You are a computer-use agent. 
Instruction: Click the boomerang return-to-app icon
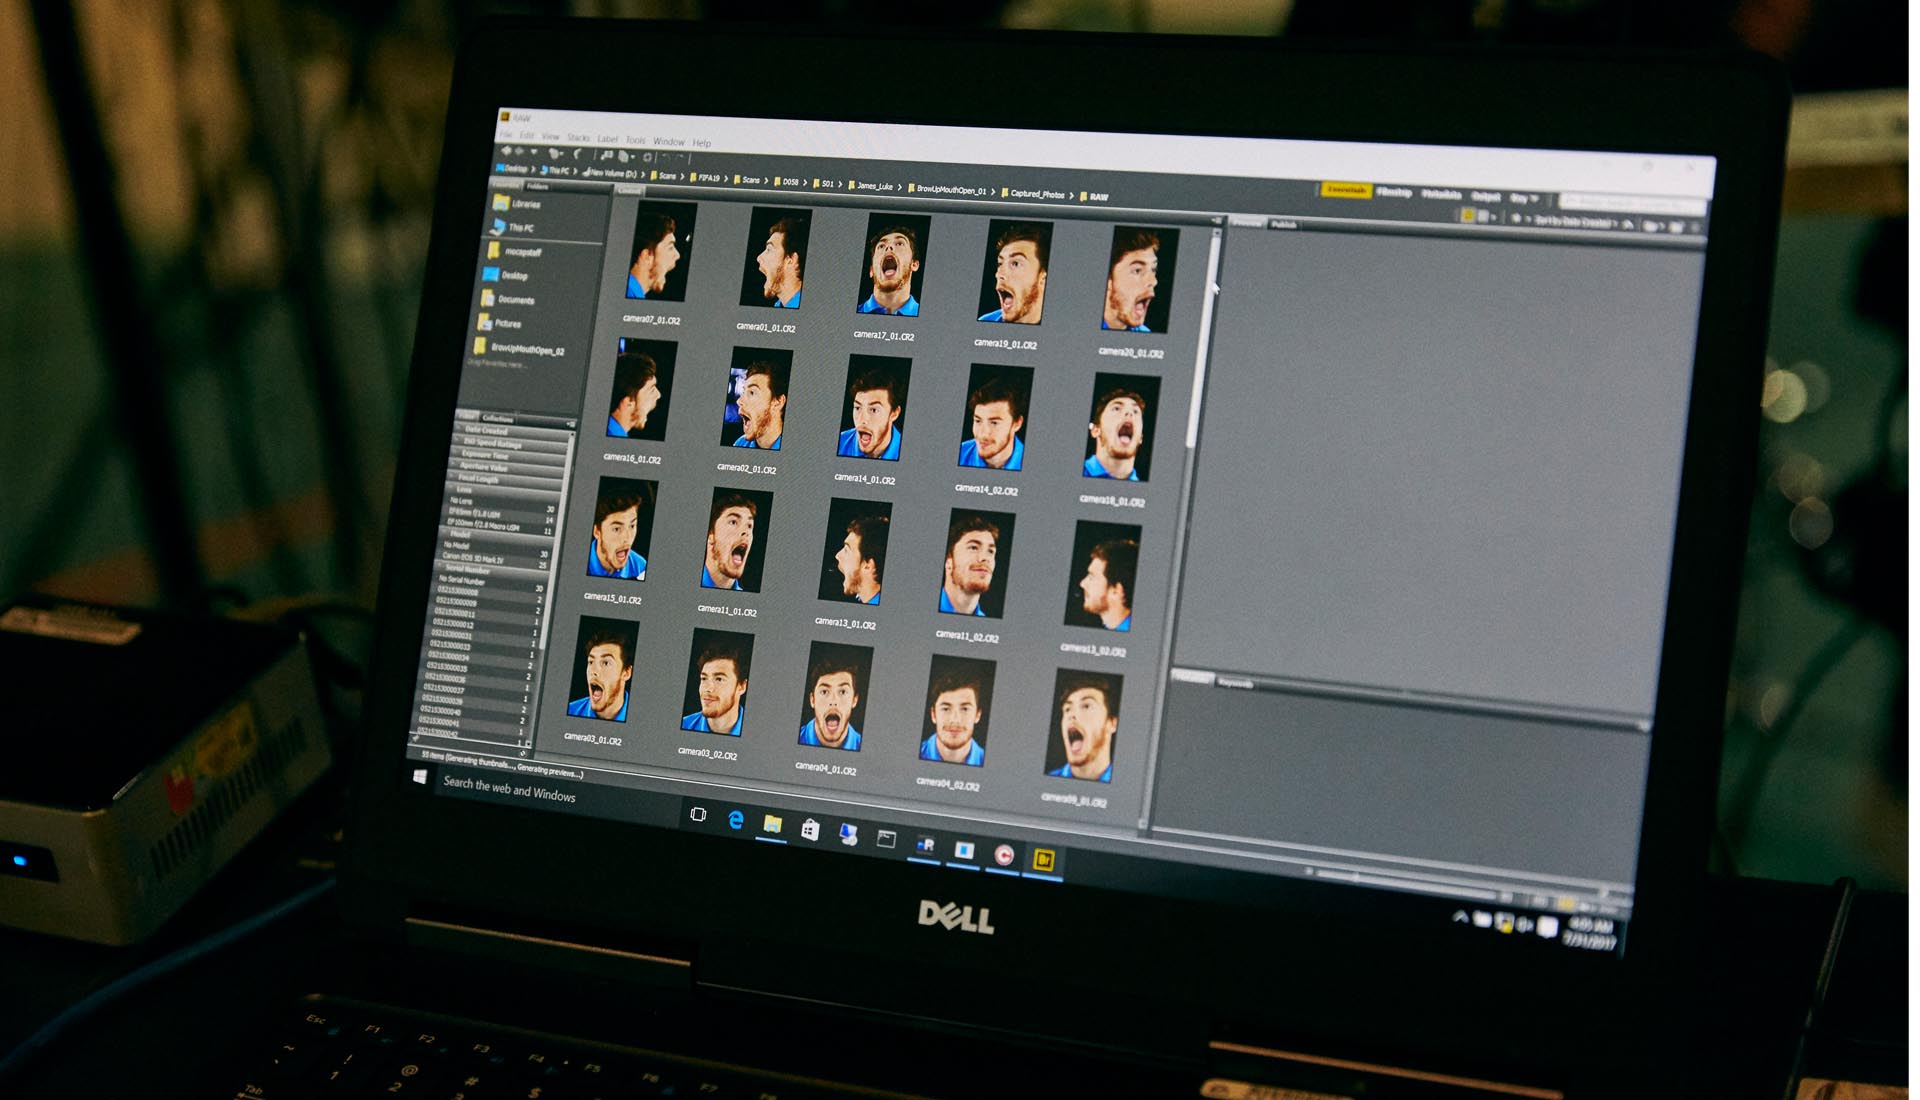[x=577, y=154]
